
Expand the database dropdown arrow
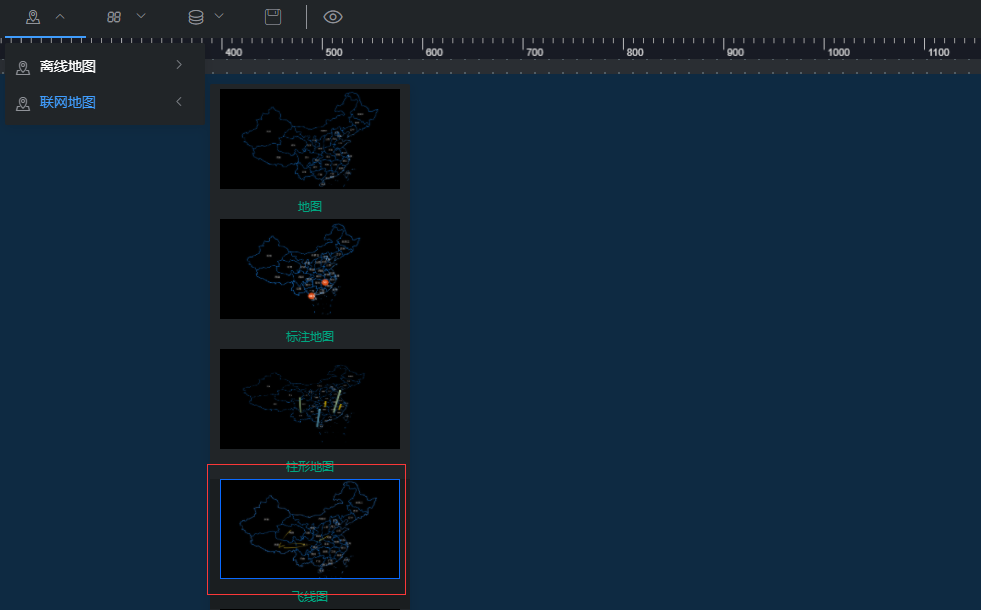(219, 16)
